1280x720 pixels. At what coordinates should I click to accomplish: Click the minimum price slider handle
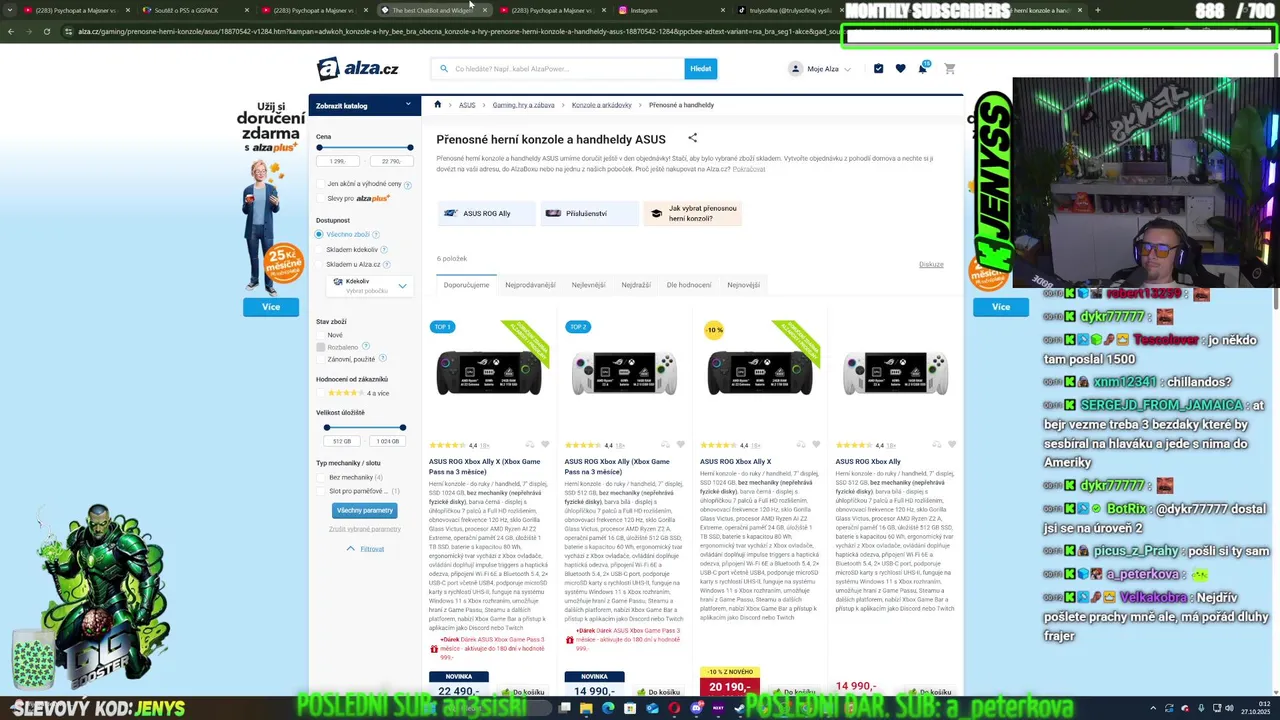(320, 148)
